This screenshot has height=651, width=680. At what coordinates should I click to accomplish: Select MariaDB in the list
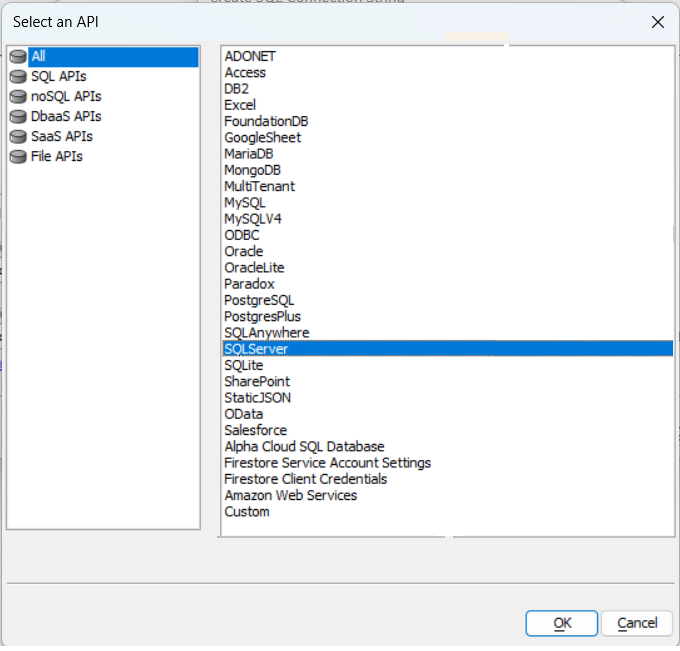(248, 154)
